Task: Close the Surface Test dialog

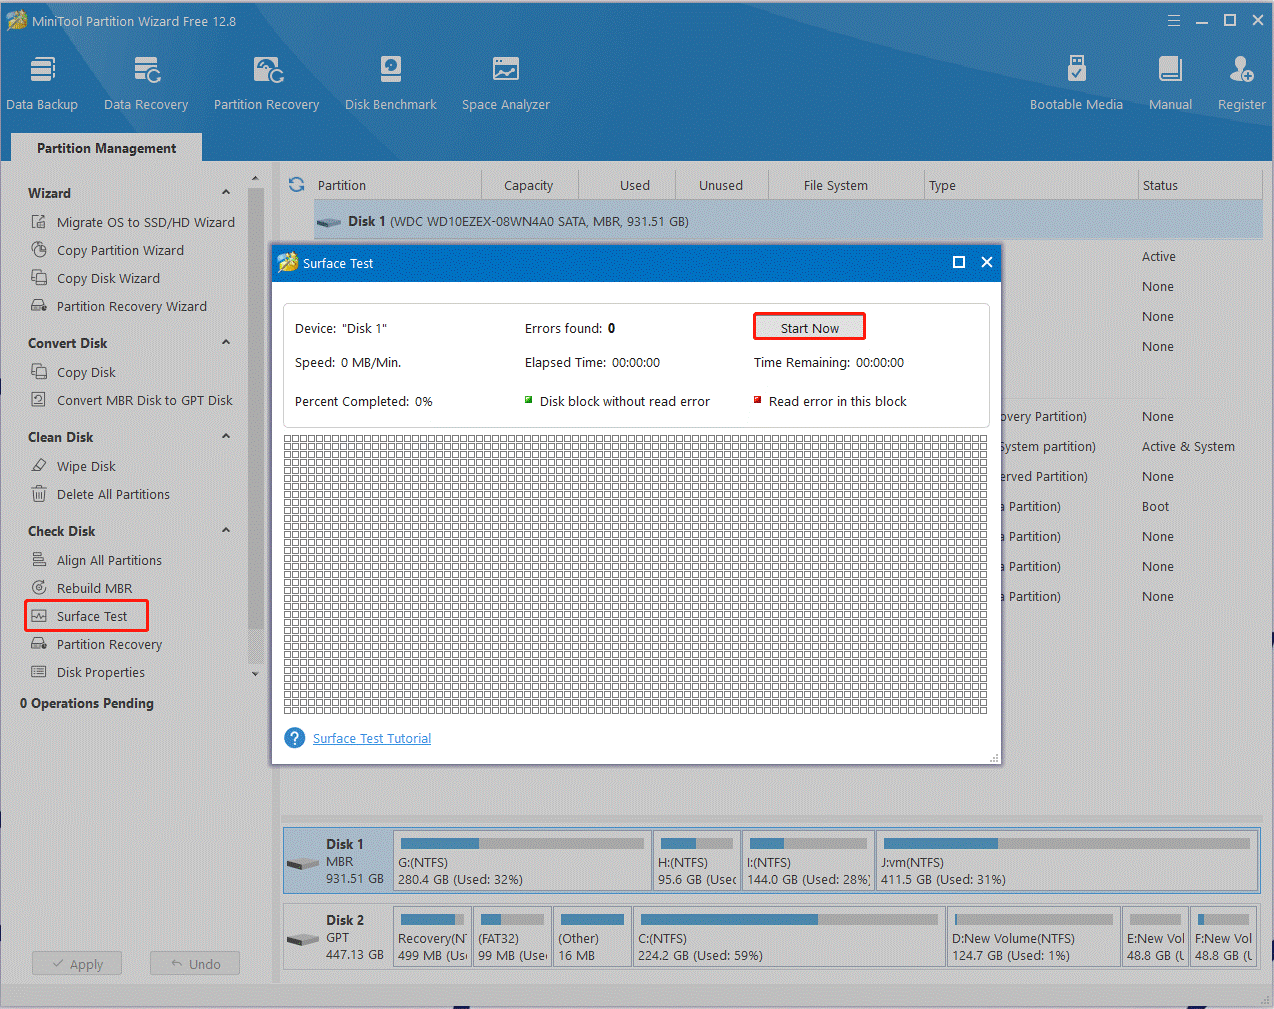Action: click(x=987, y=262)
